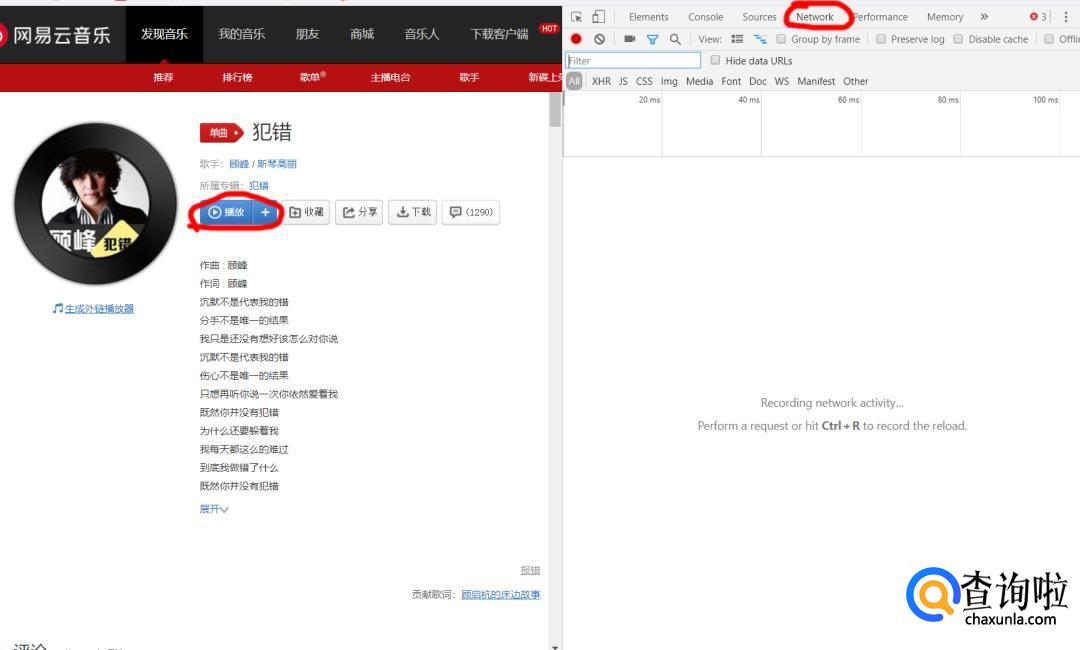Switch to the large request rows view
Viewport: 1080px width, 650px height.
[x=737, y=39]
